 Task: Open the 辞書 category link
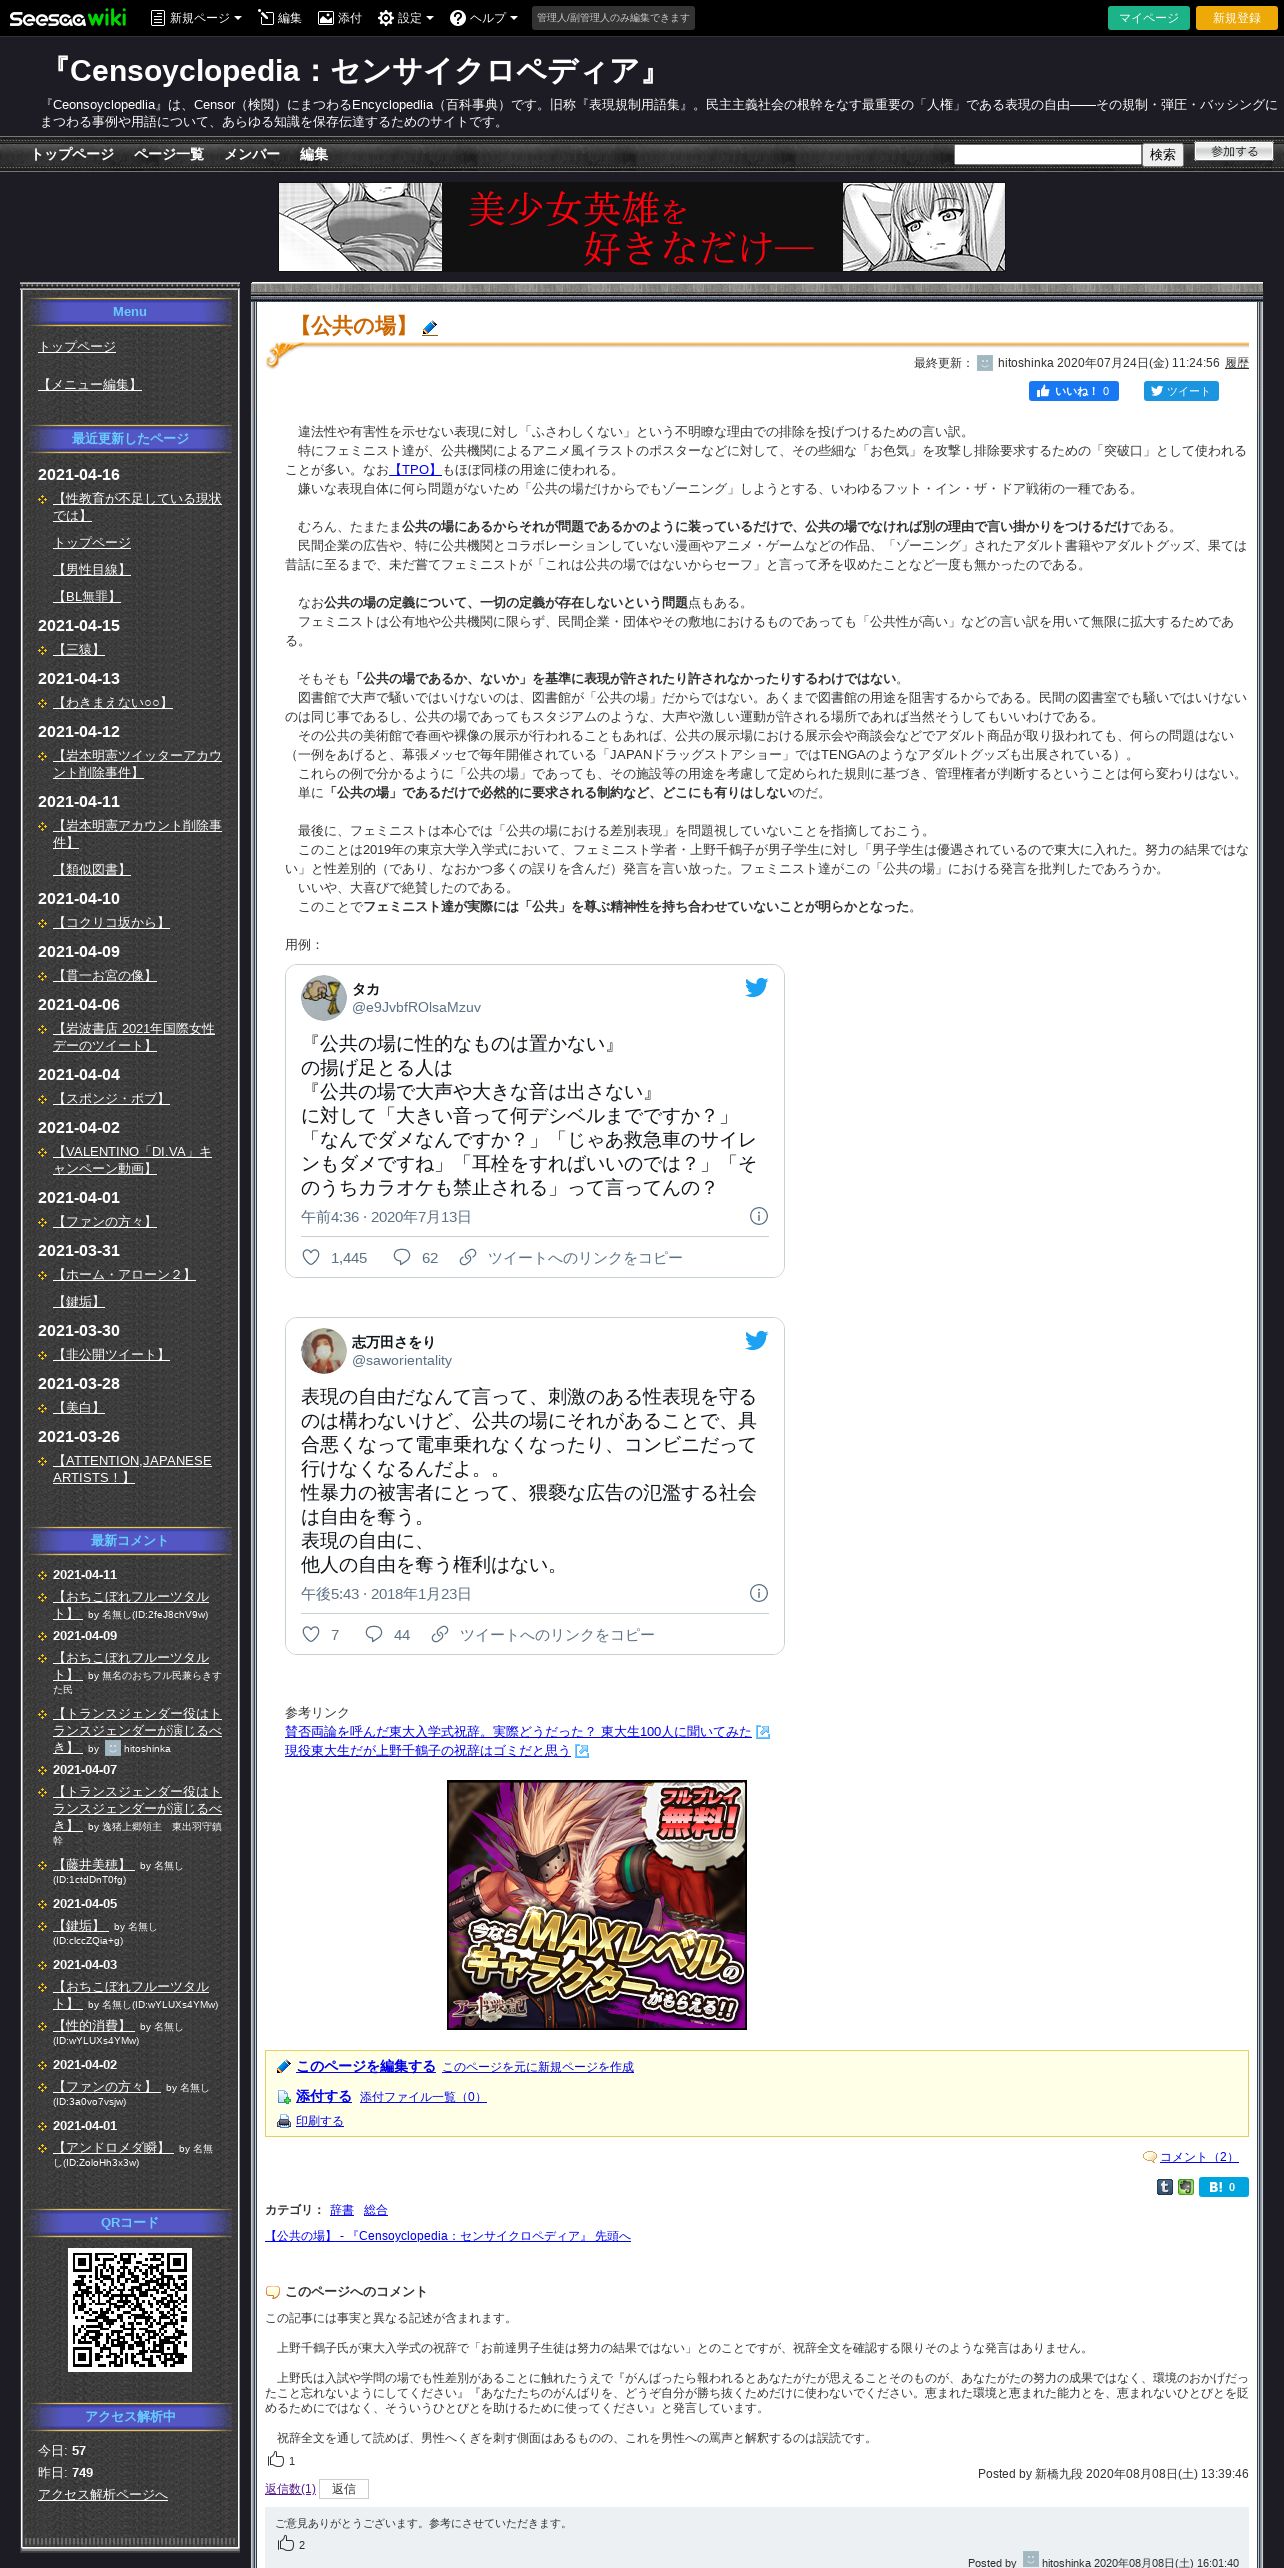point(342,2210)
